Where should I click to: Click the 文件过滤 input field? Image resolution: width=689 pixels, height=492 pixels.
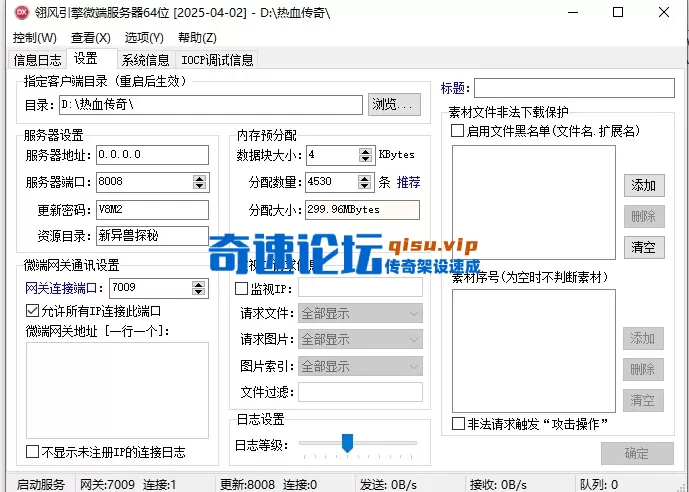click(x=360, y=392)
